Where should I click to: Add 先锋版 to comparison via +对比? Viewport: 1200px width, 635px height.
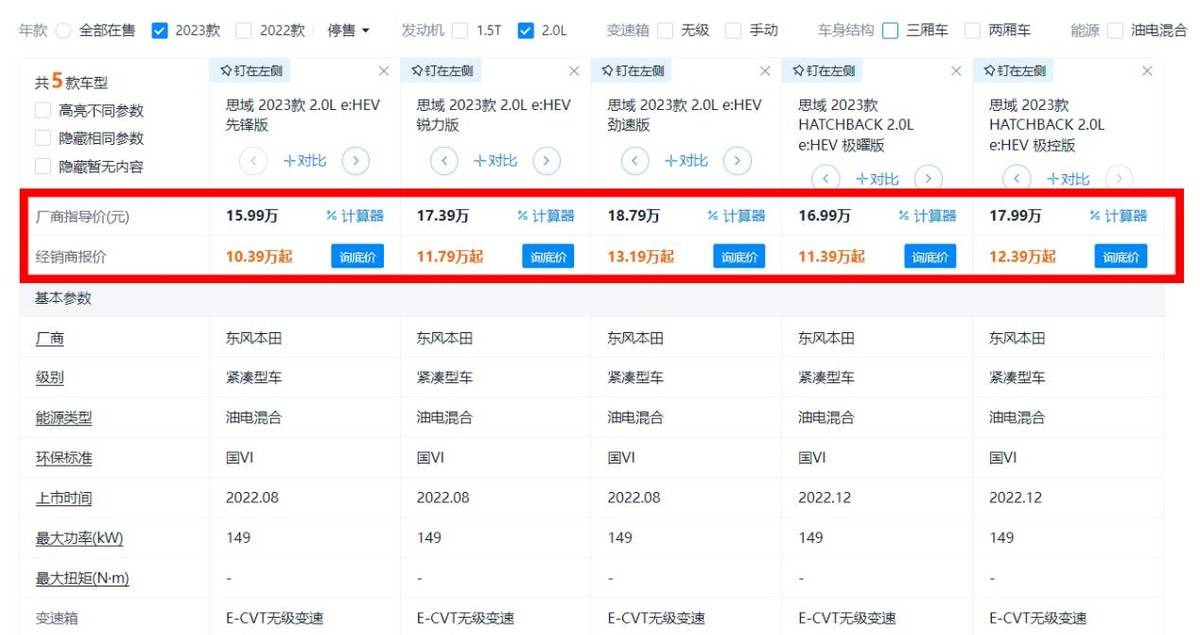point(305,161)
